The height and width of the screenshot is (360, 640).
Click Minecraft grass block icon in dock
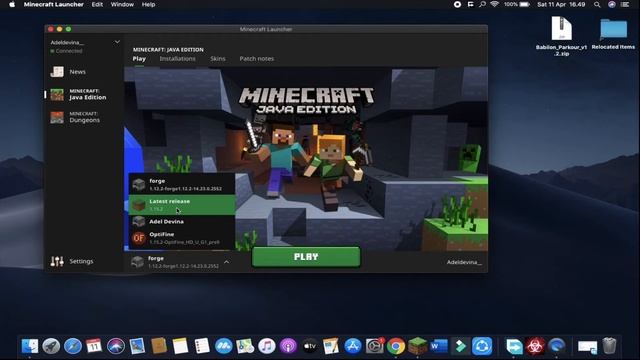417,346
